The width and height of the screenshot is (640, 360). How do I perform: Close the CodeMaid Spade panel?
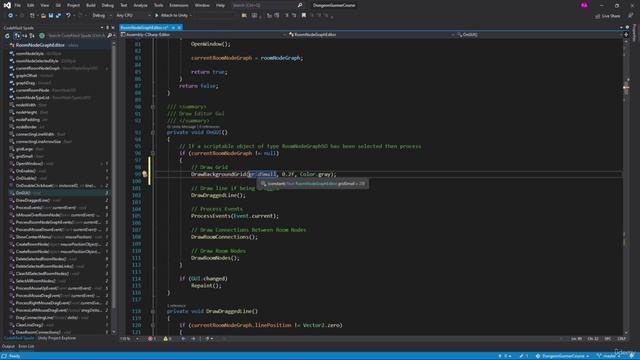(113, 28)
